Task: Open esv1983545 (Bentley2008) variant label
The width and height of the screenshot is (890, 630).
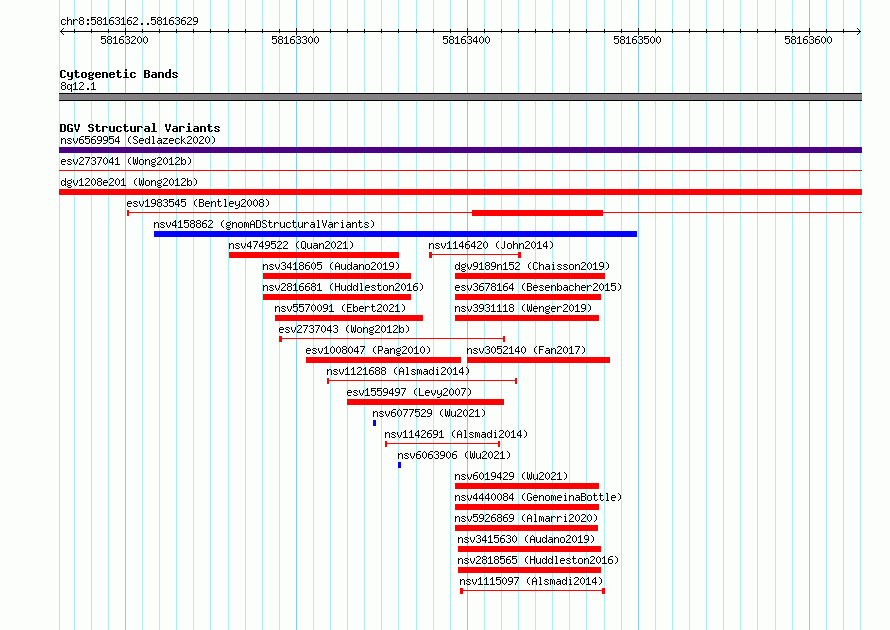Action: pos(198,203)
